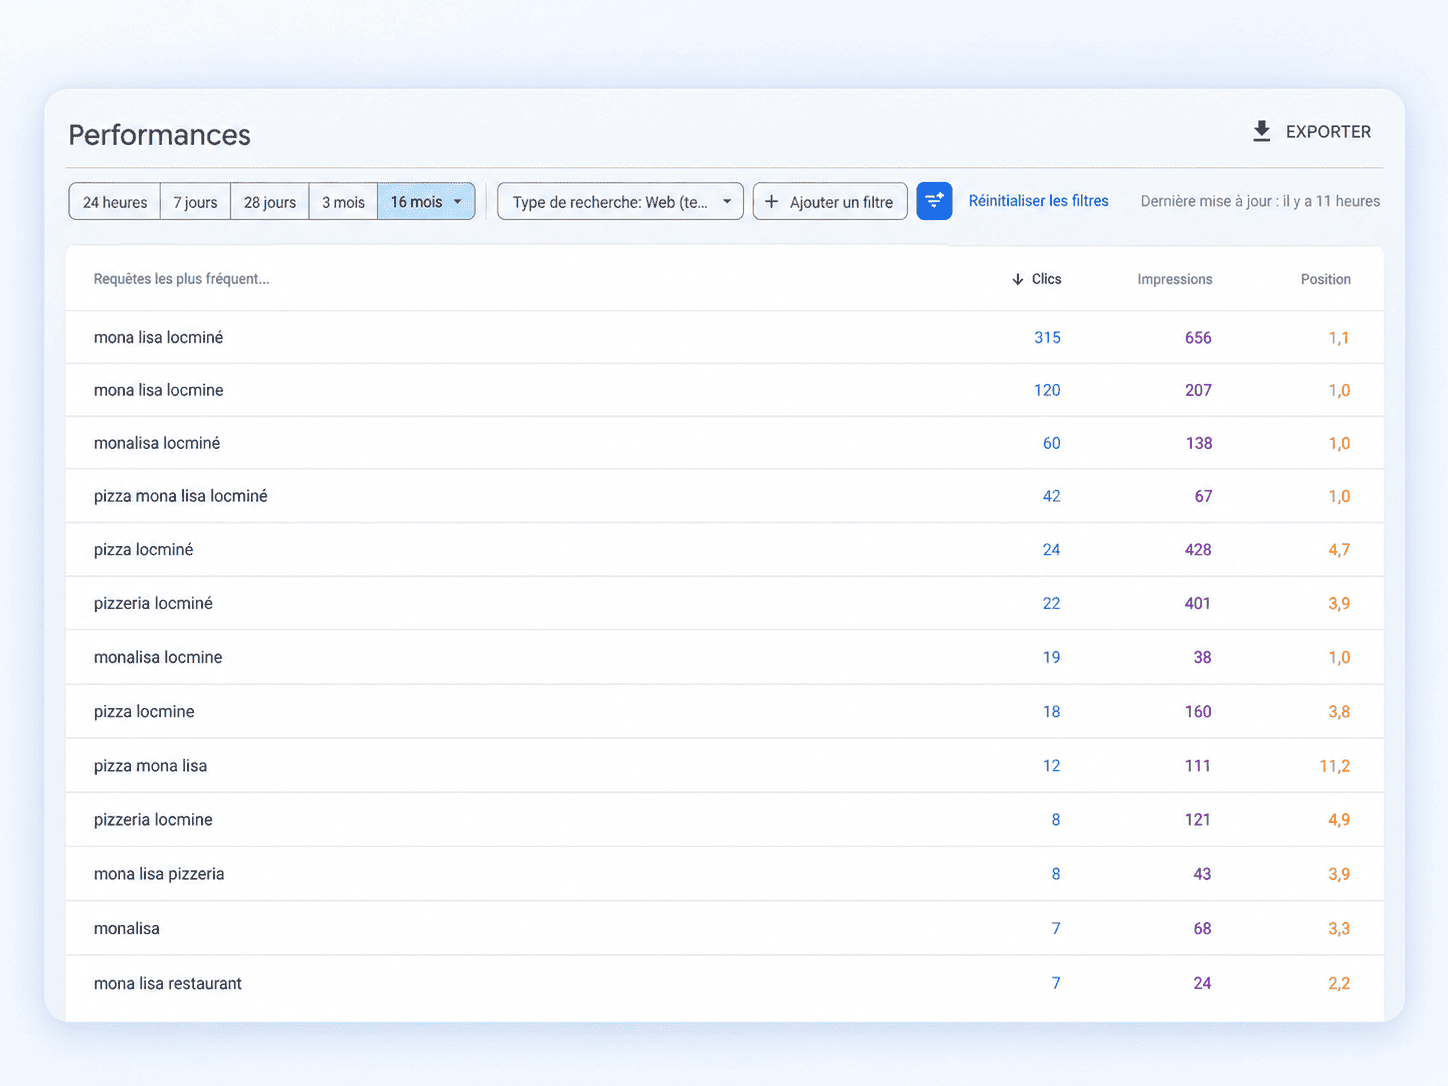Sort by the Clics column header

(x=1046, y=279)
